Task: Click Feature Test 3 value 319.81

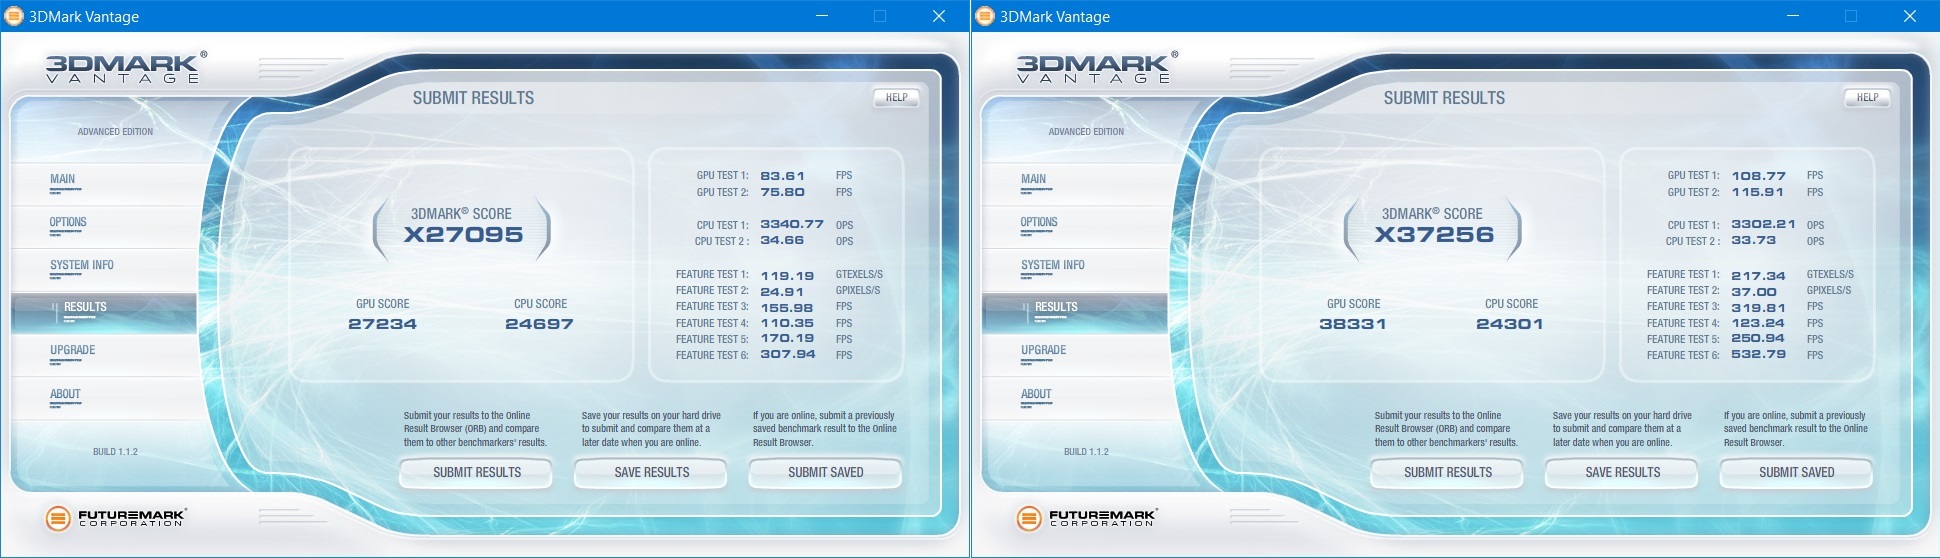Action: (x=1758, y=308)
